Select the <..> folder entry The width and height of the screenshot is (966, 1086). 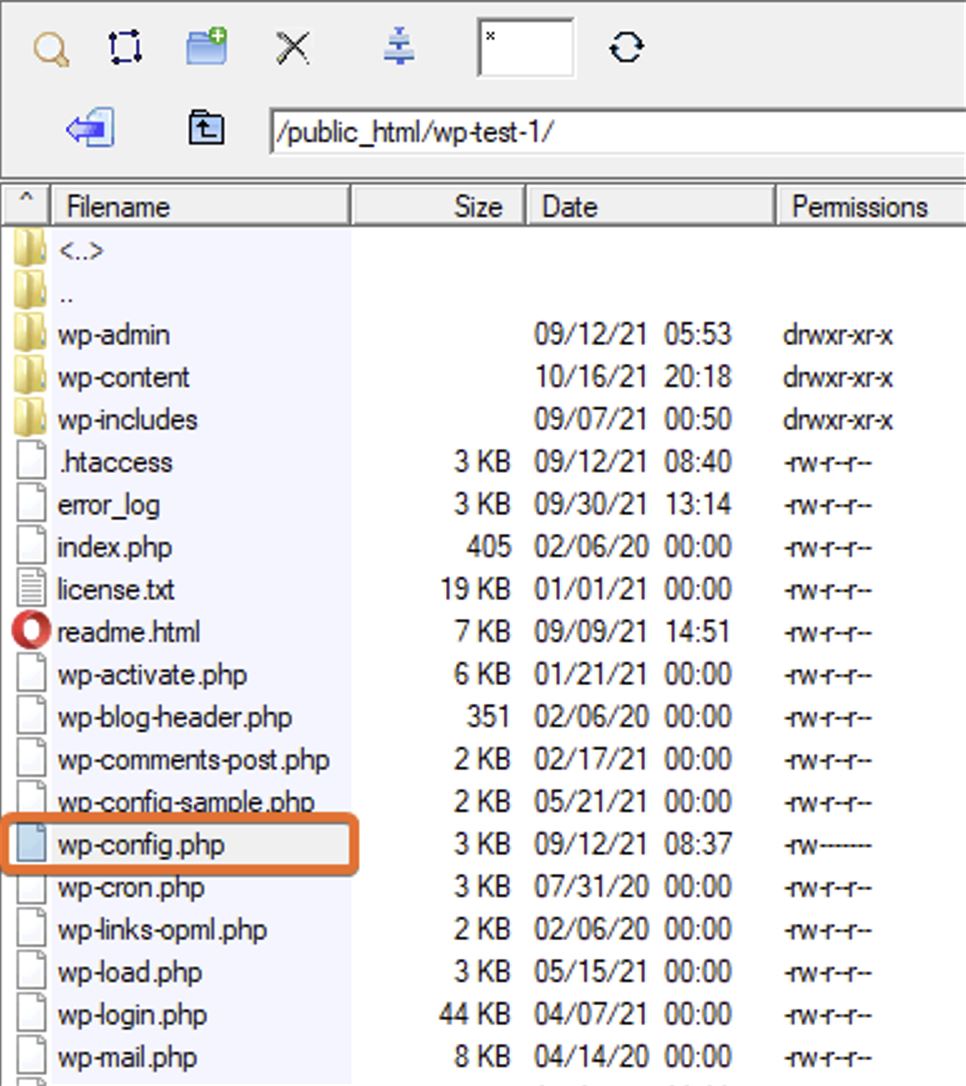pyautogui.click(x=81, y=251)
